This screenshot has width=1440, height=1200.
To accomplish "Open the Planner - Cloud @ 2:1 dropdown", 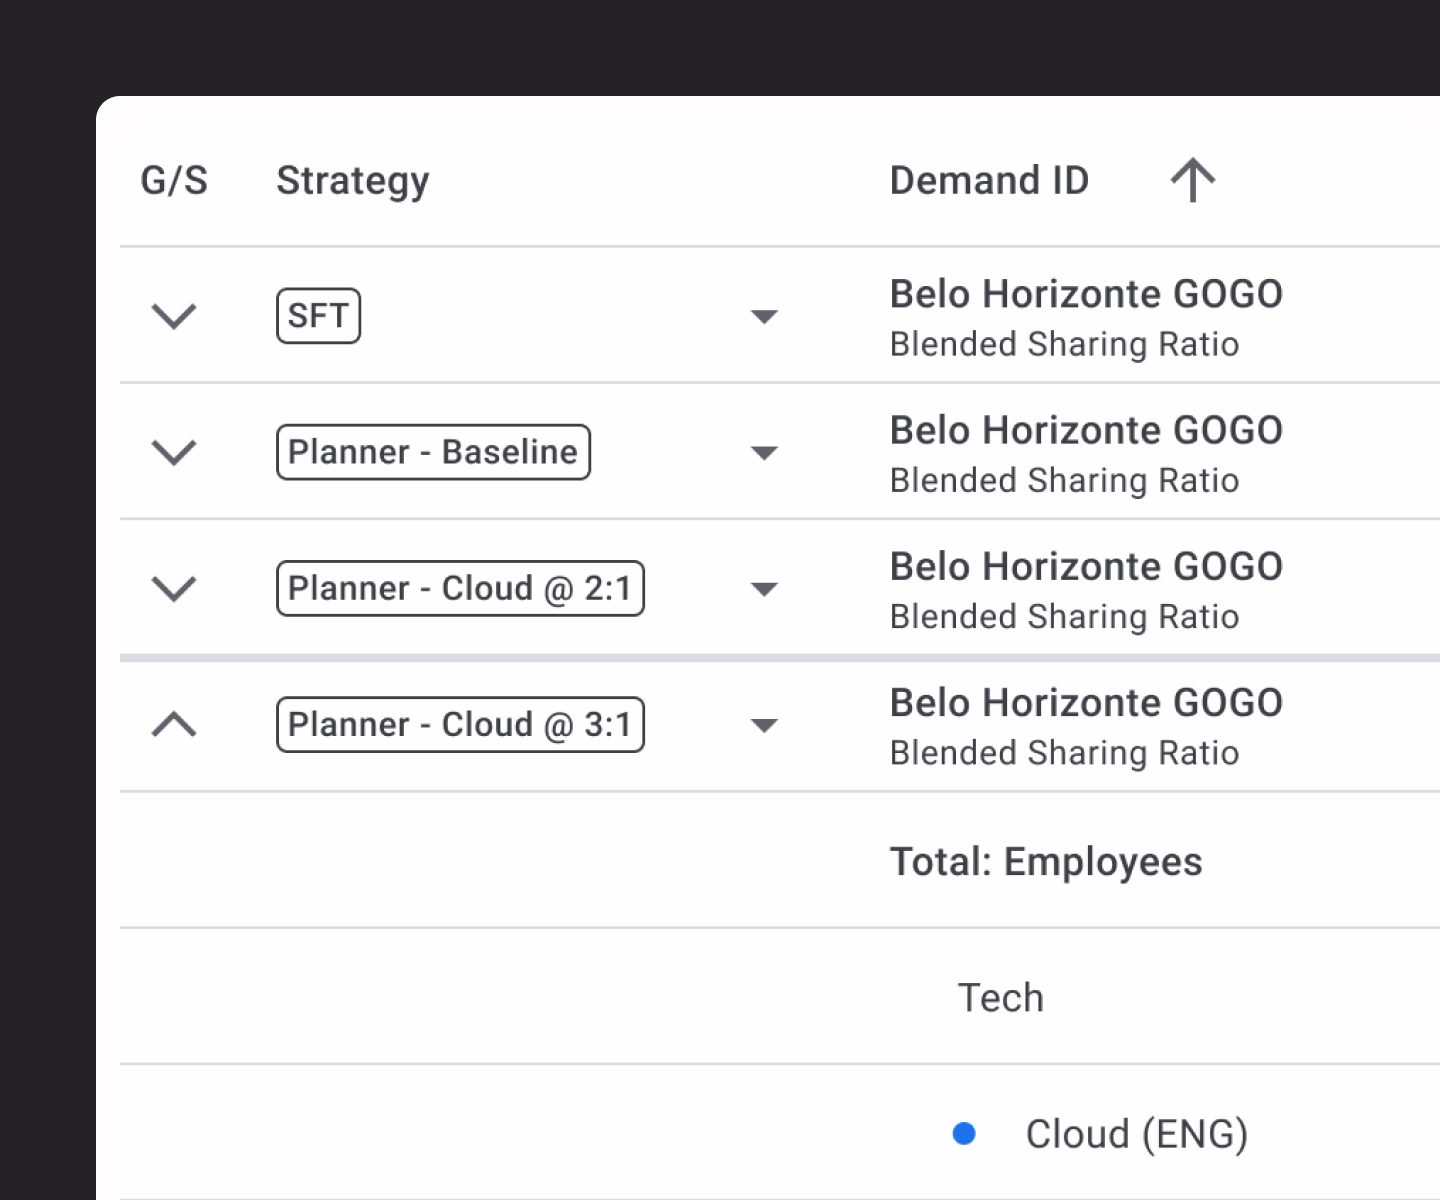I will [765, 589].
